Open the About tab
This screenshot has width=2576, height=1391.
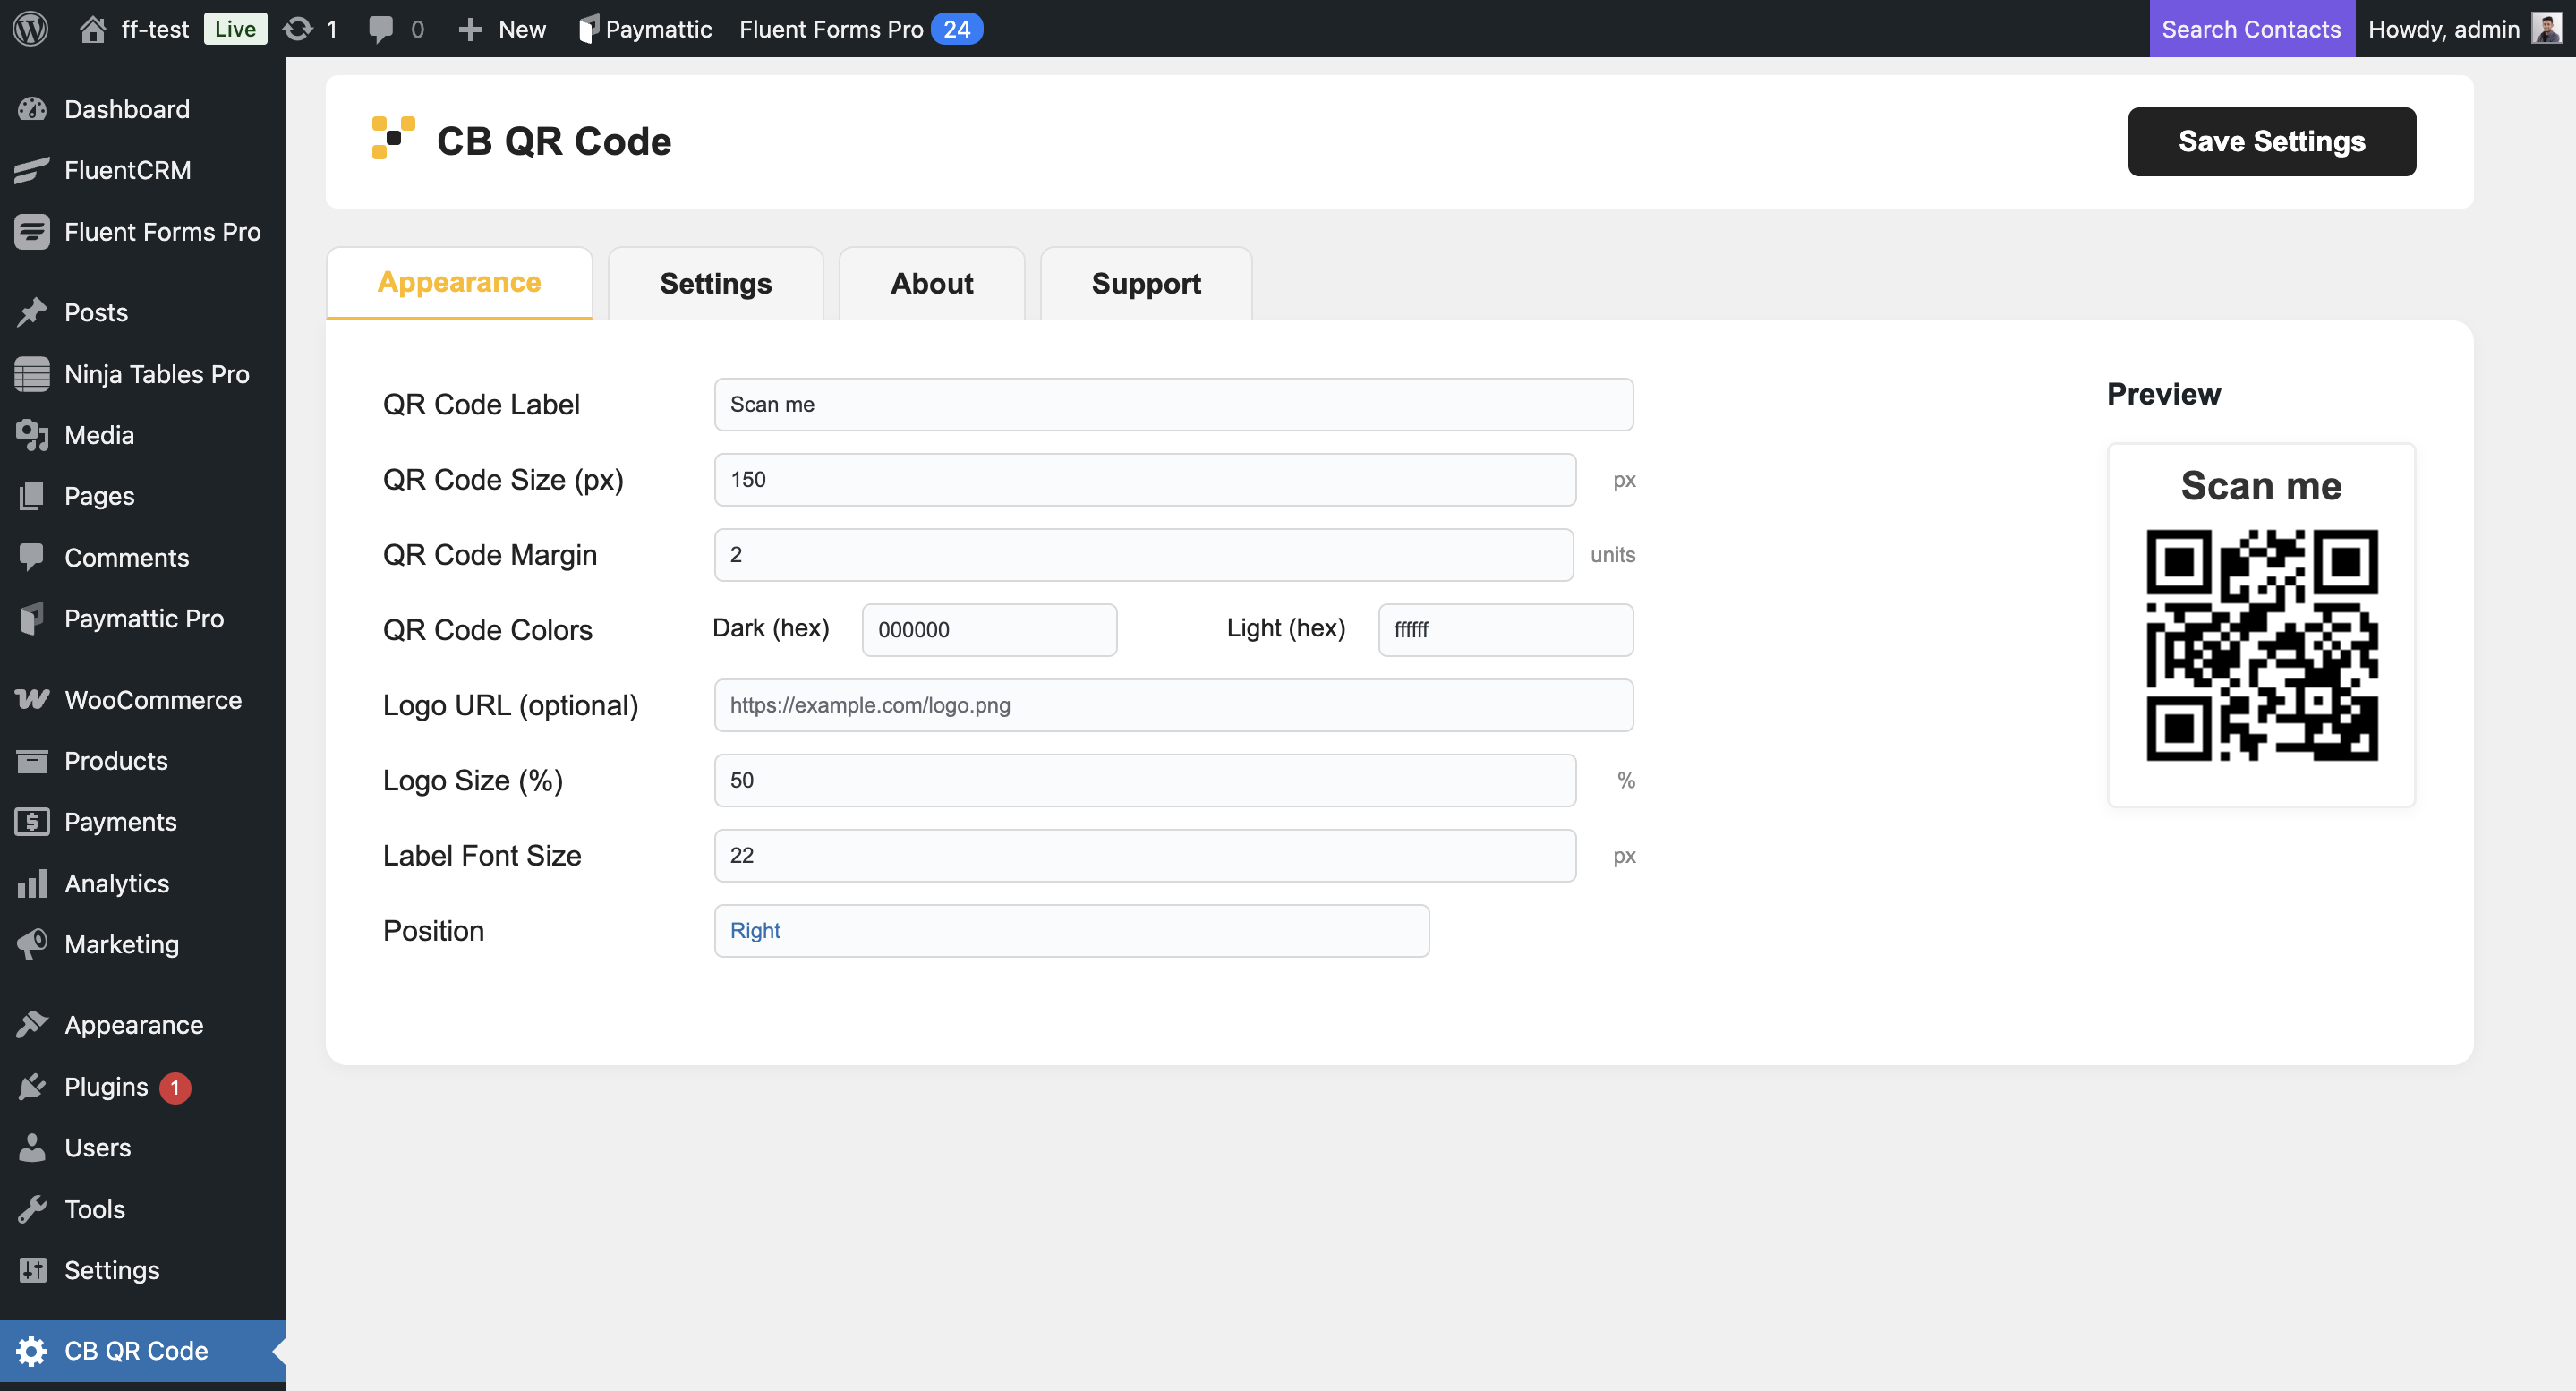click(x=931, y=283)
